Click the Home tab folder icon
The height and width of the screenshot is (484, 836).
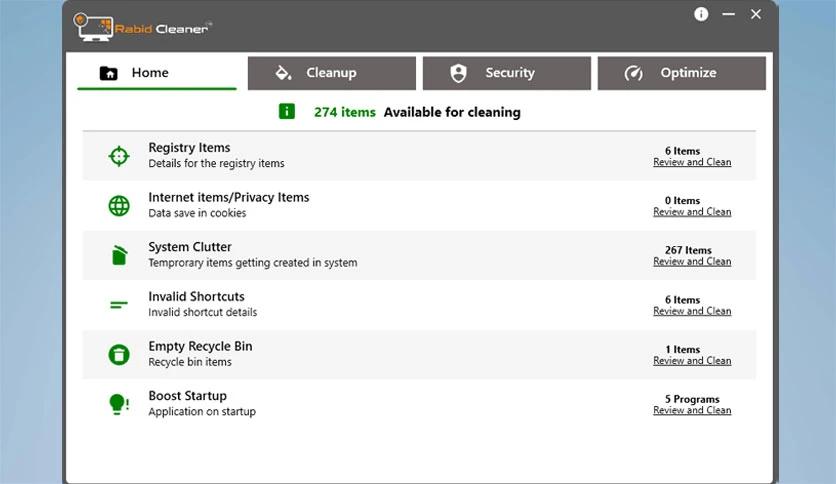click(108, 73)
